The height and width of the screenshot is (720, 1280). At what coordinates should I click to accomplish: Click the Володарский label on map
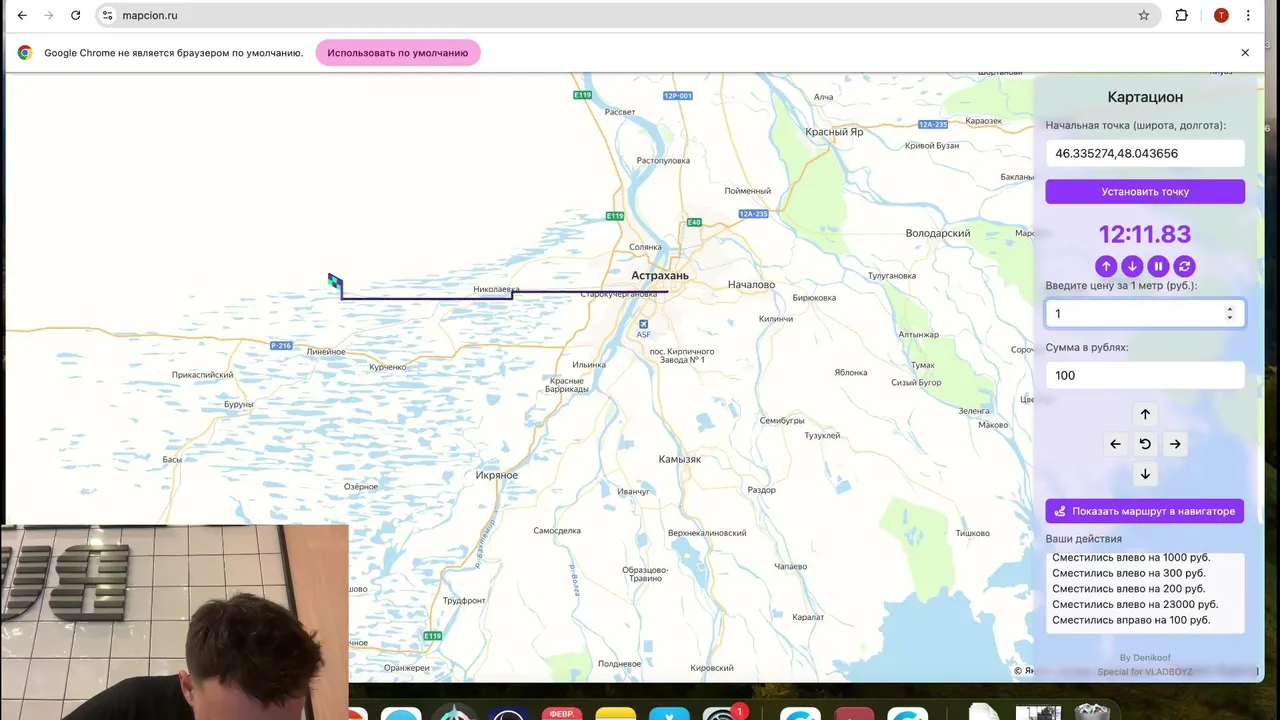click(938, 233)
